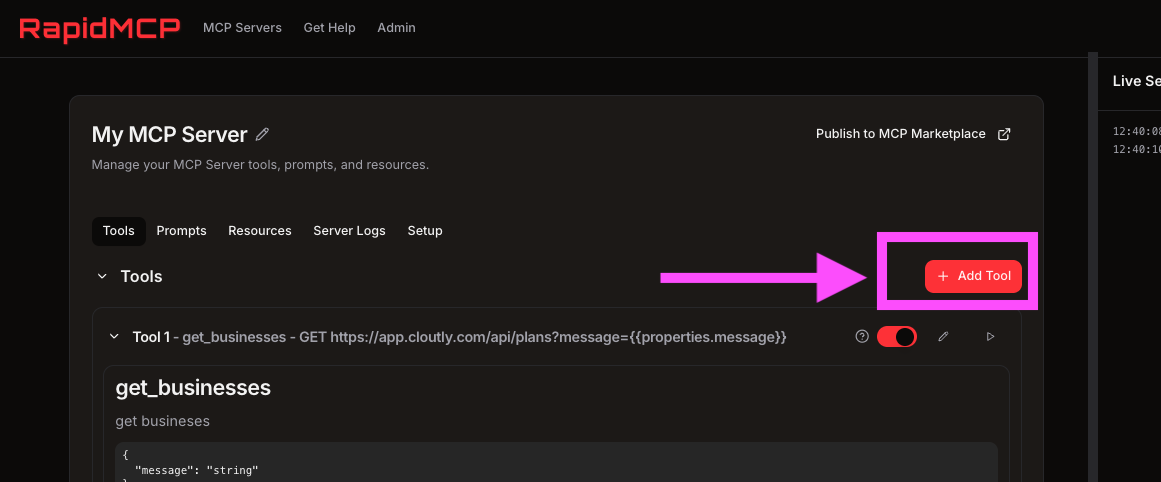Viewport: 1161px width, 482px height.
Task: Click the 'Manage your MCP Server tools' subtitle
Action: tap(261, 164)
